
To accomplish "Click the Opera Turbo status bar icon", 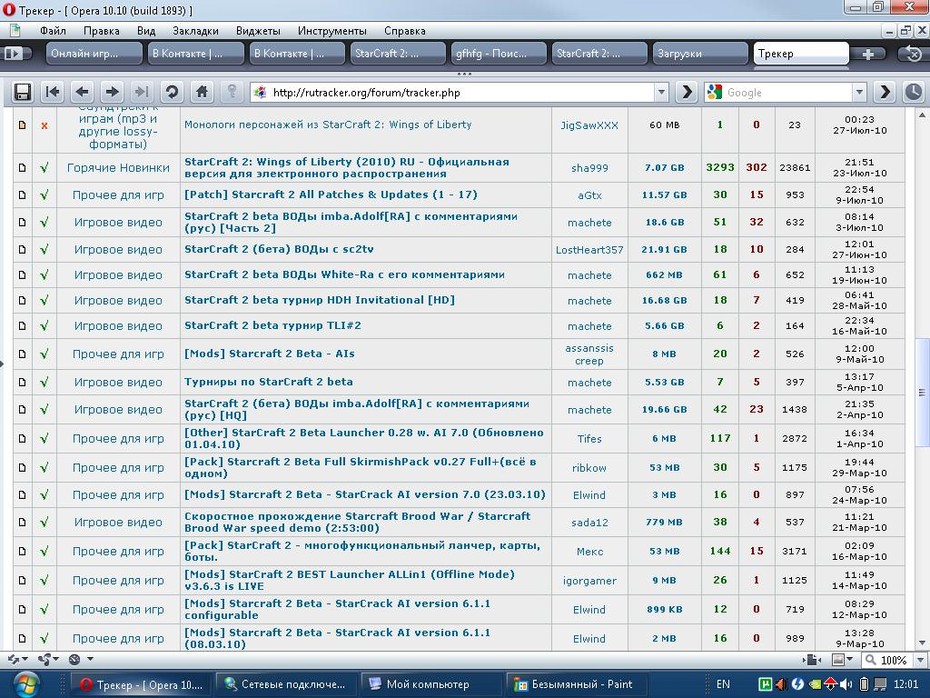I will click(x=75, y=659).
